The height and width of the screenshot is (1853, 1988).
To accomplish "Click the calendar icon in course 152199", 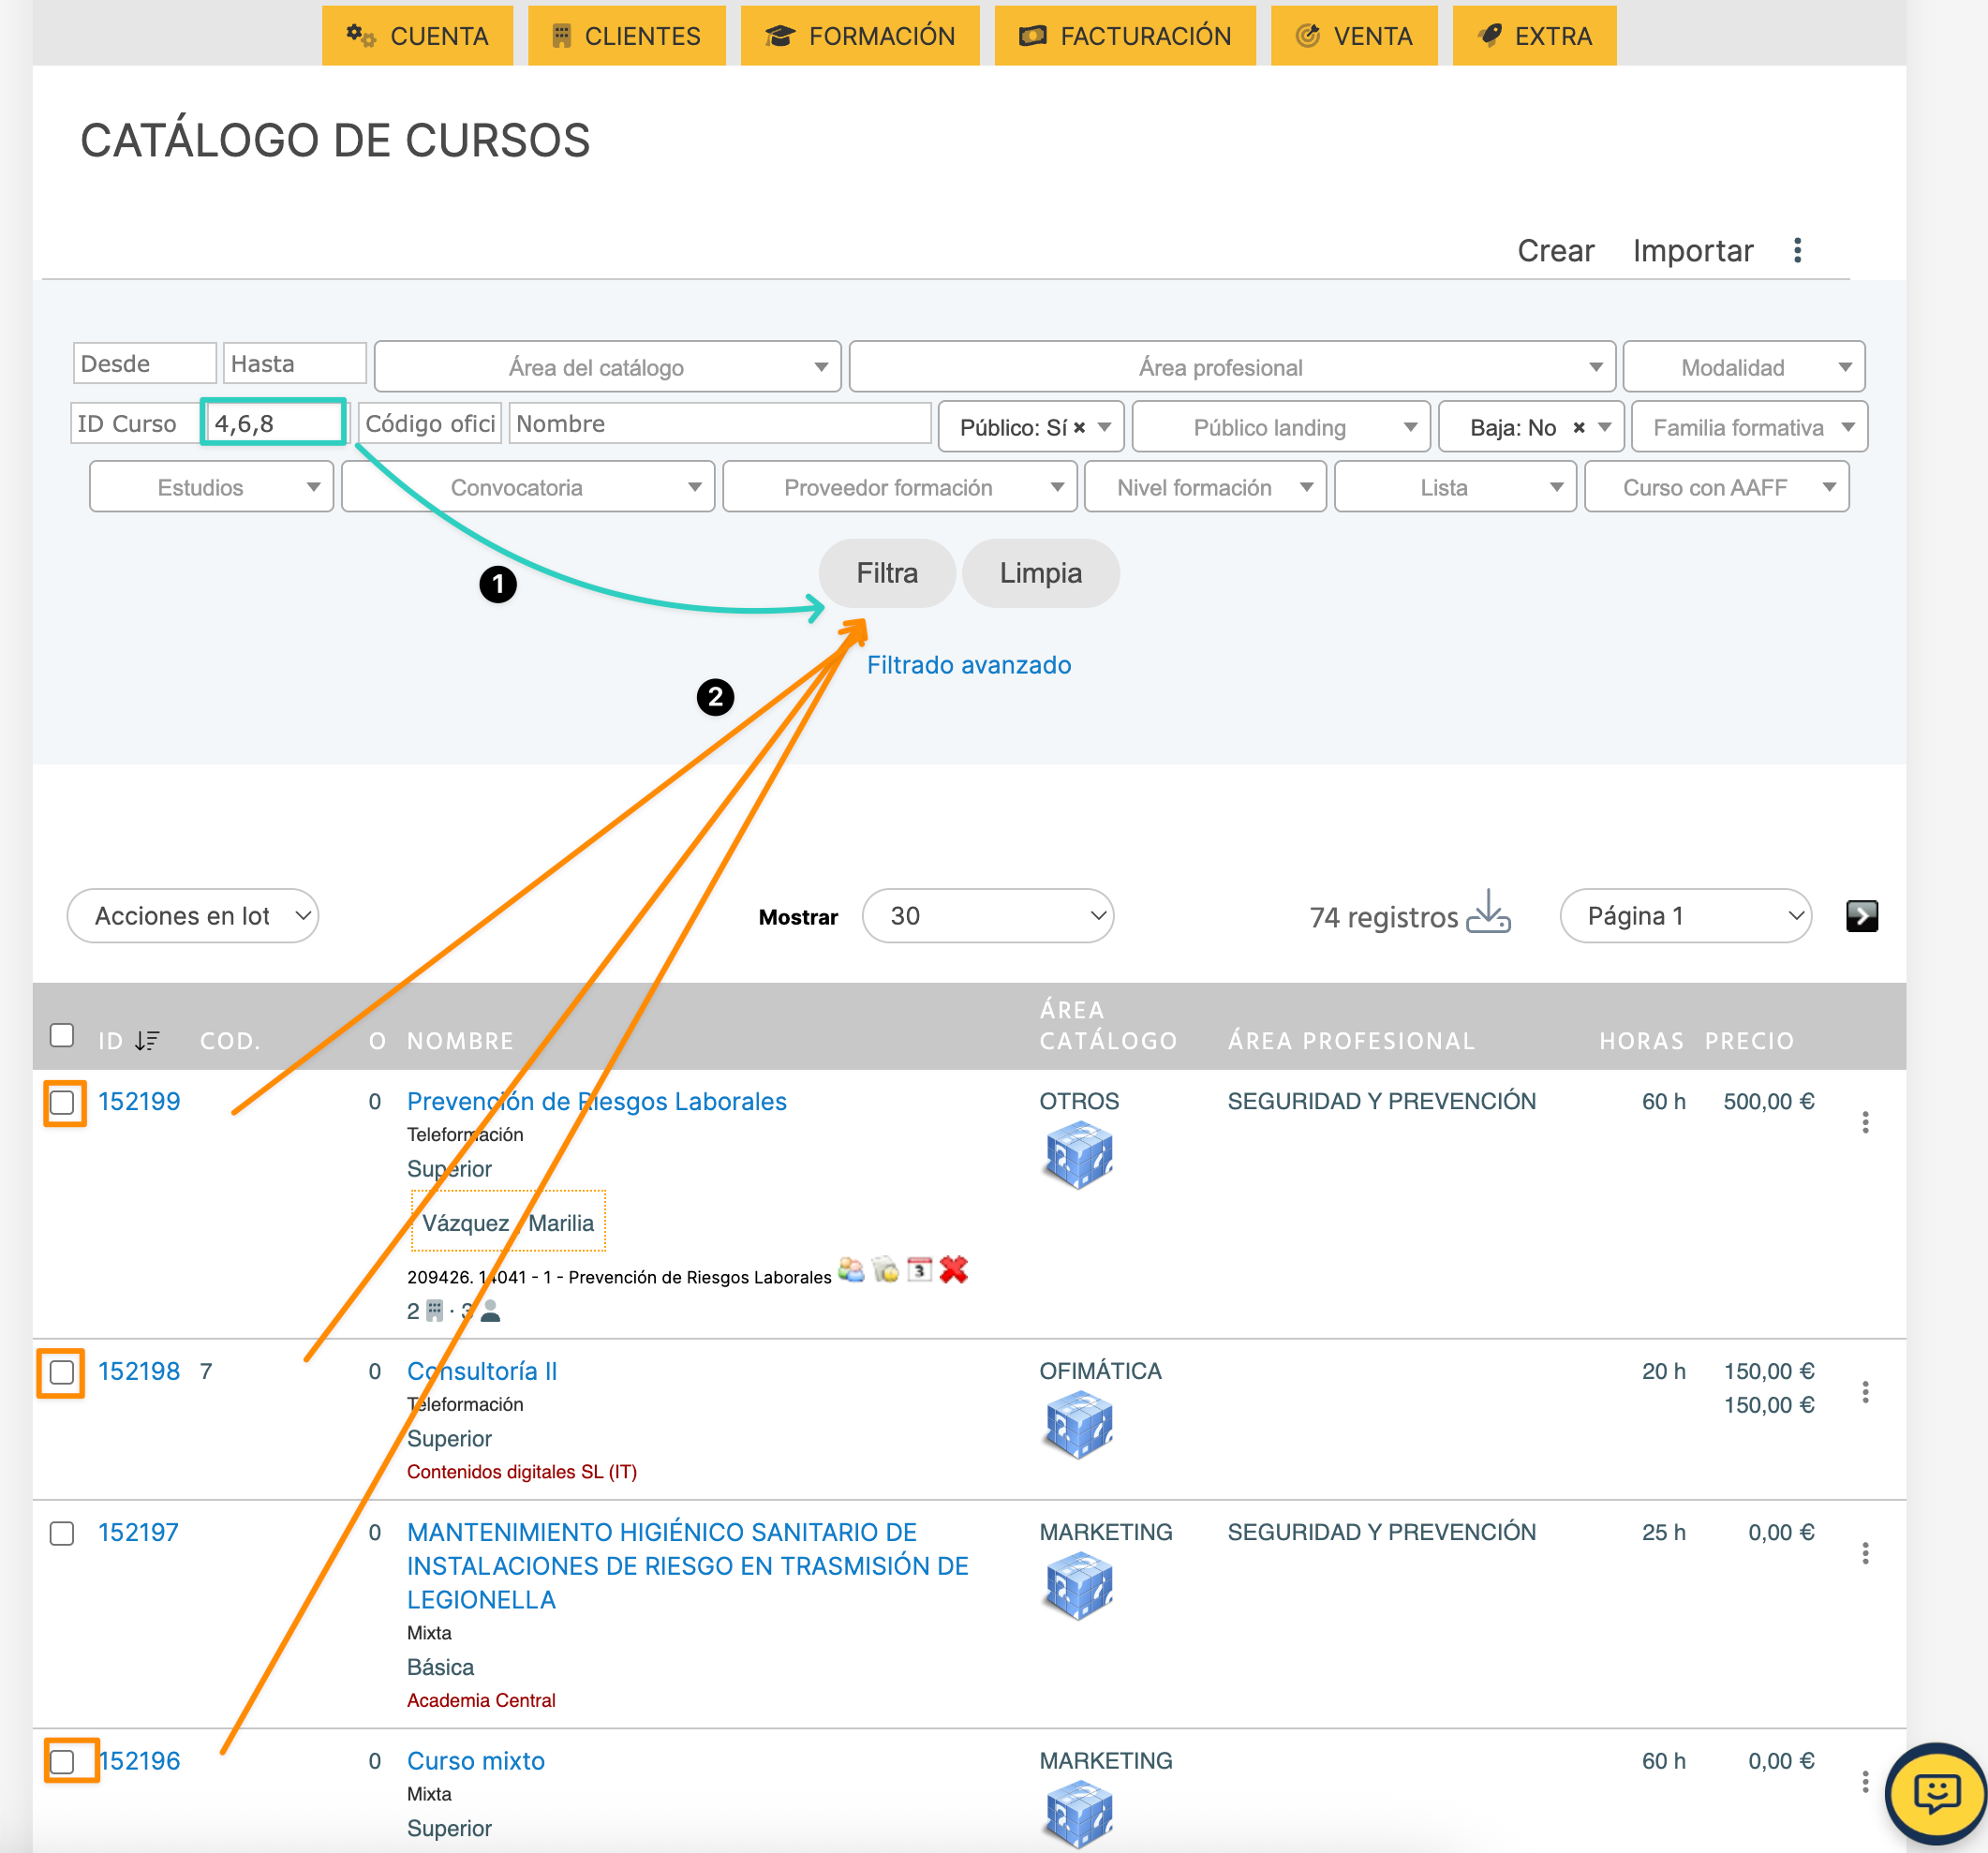I will click(x=919, y=1270).
